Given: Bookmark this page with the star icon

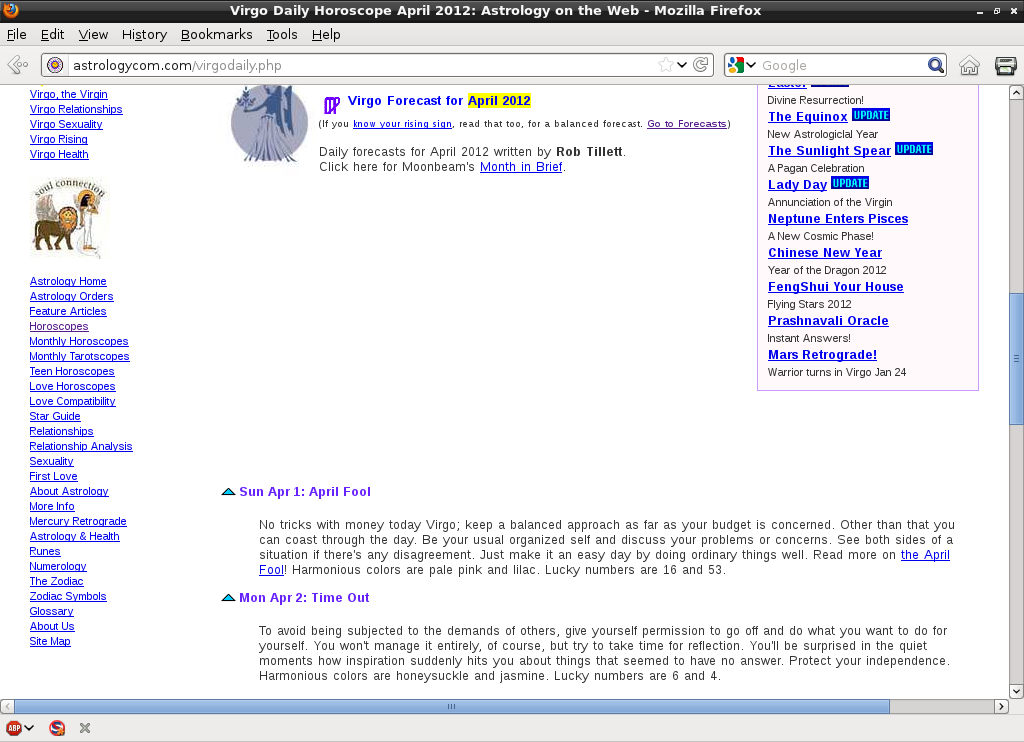Looking at the screenshot, I should 665,65.
